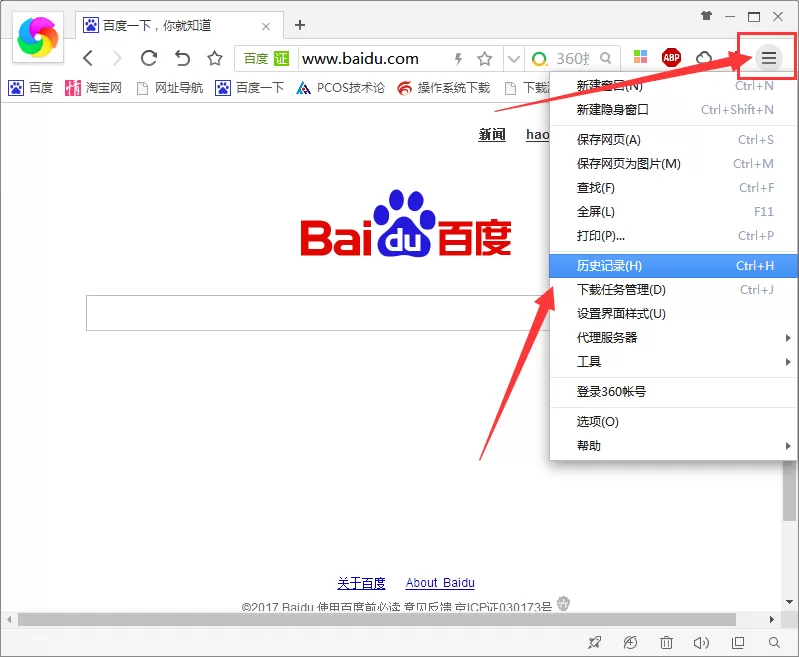The width and height of the screenshot is (799, 657).
Task: Click the trash icon in status bar
Action: pyautogui.click(x=666, y=643)
